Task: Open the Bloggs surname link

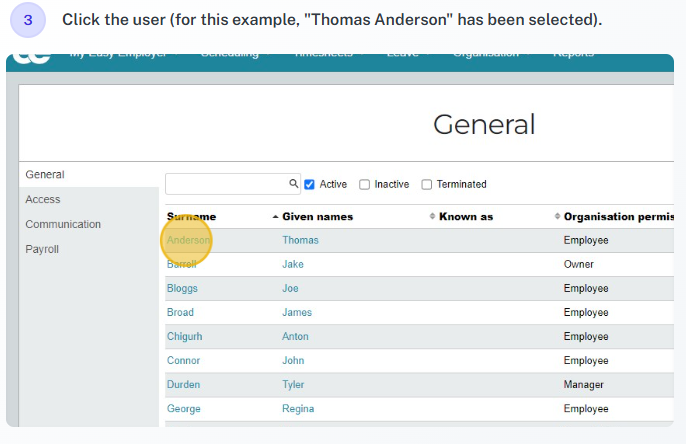Action: pyautogui.click(x=182, y=288)
